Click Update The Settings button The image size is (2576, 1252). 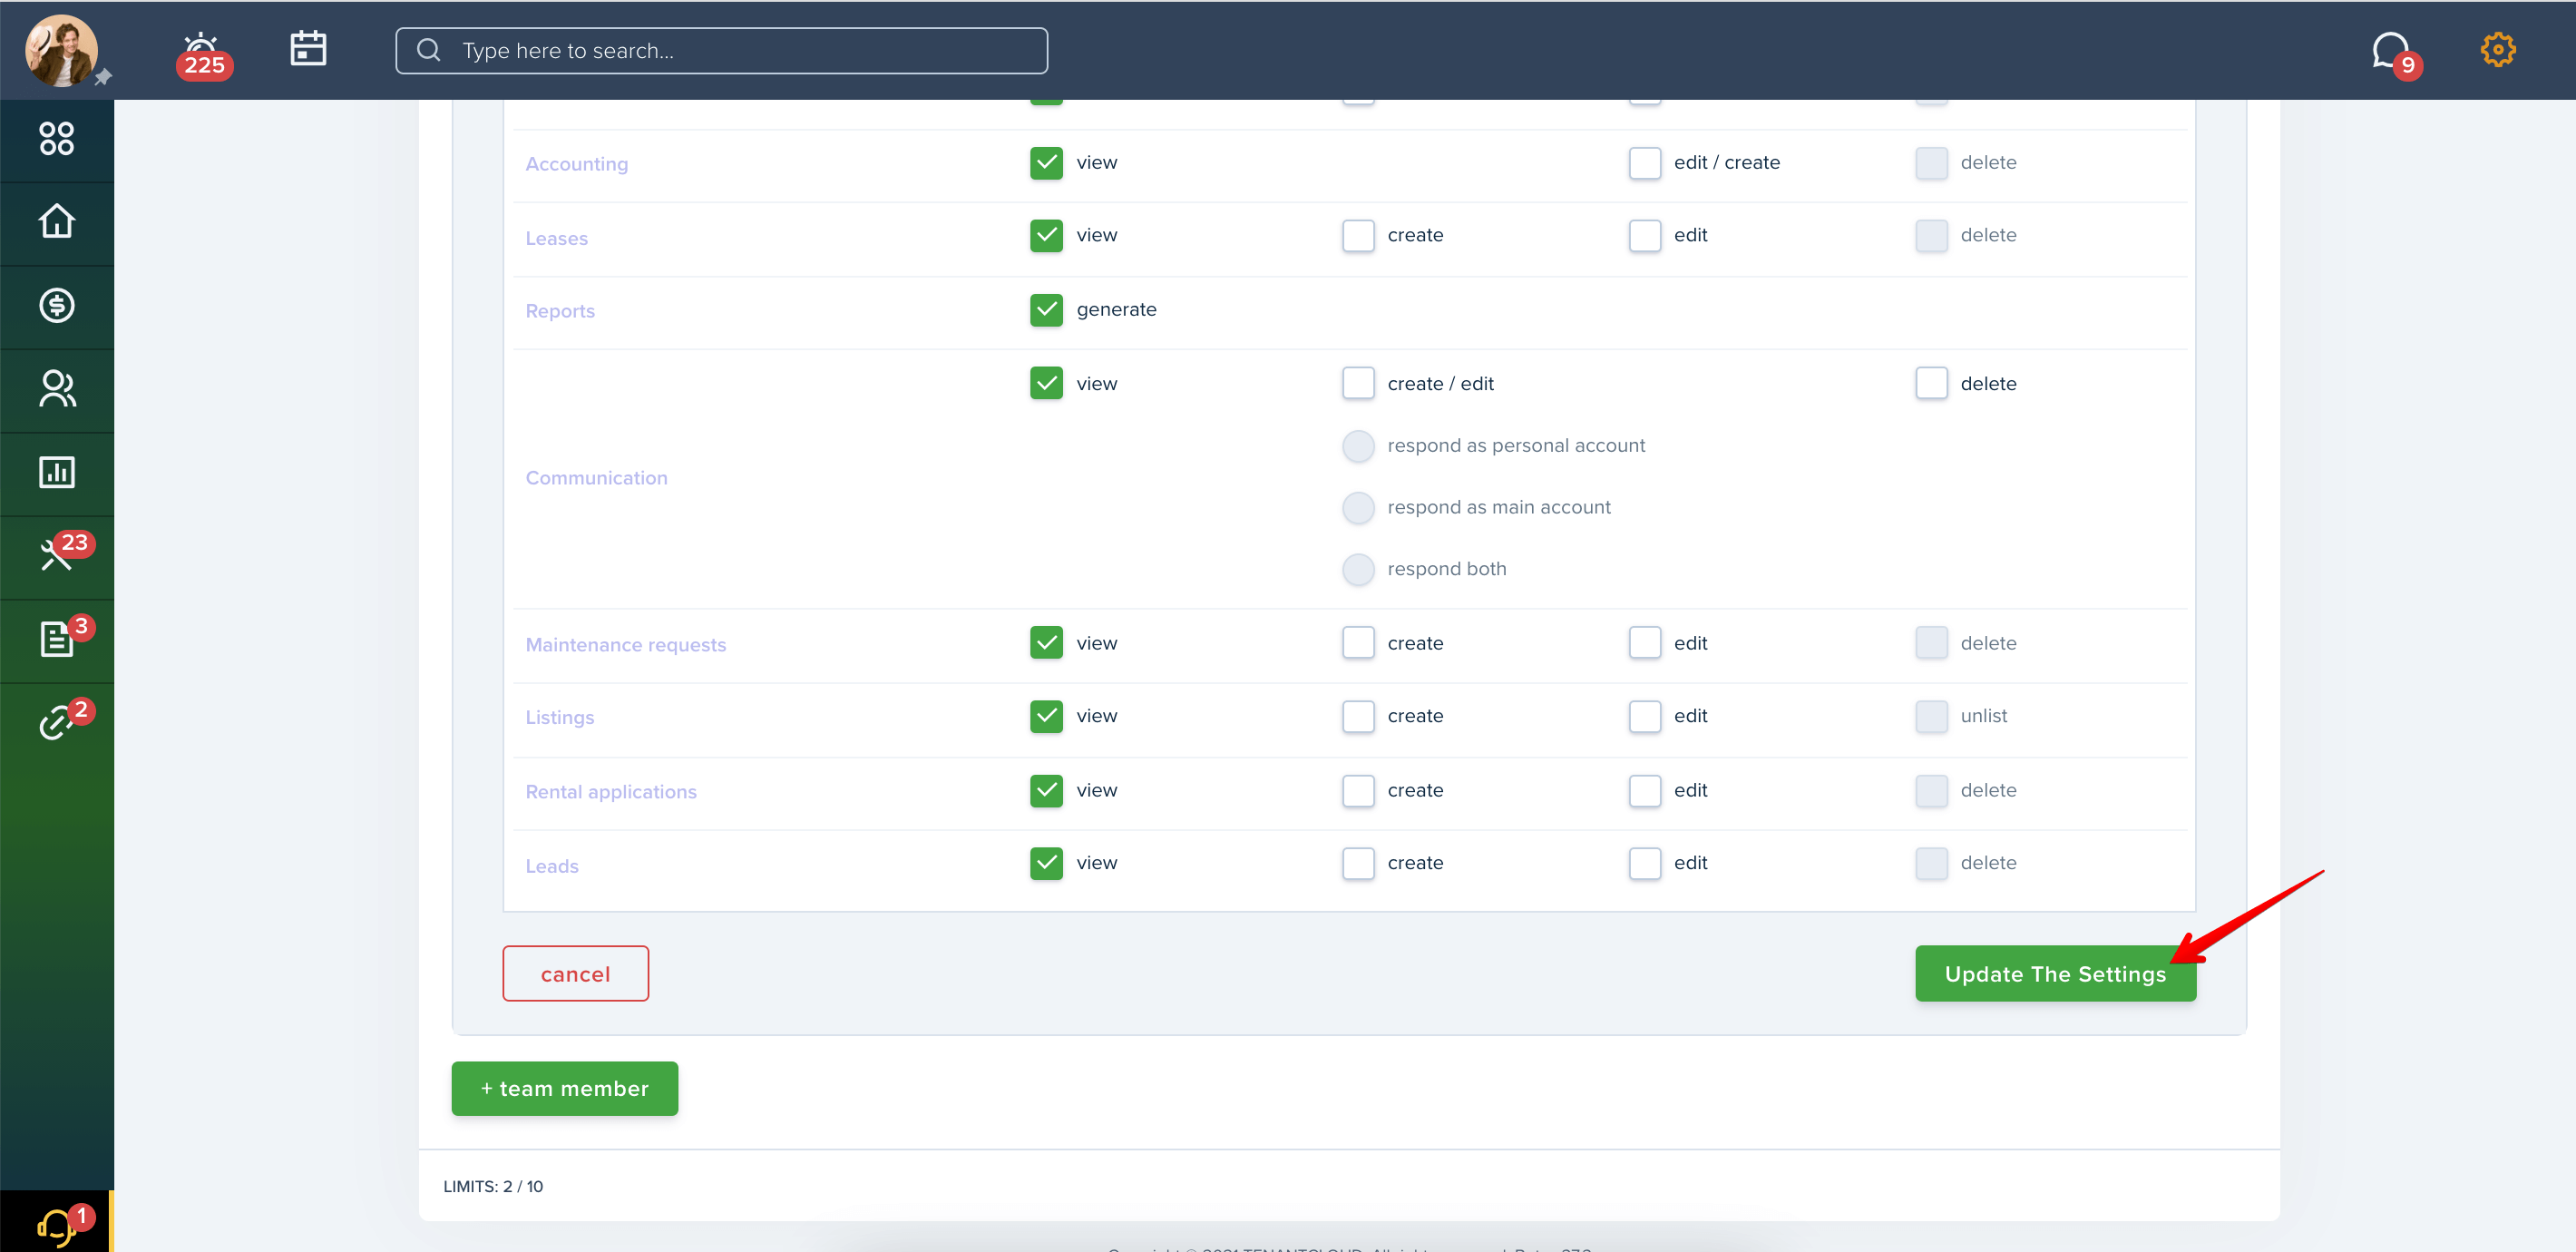(2055, 973)
